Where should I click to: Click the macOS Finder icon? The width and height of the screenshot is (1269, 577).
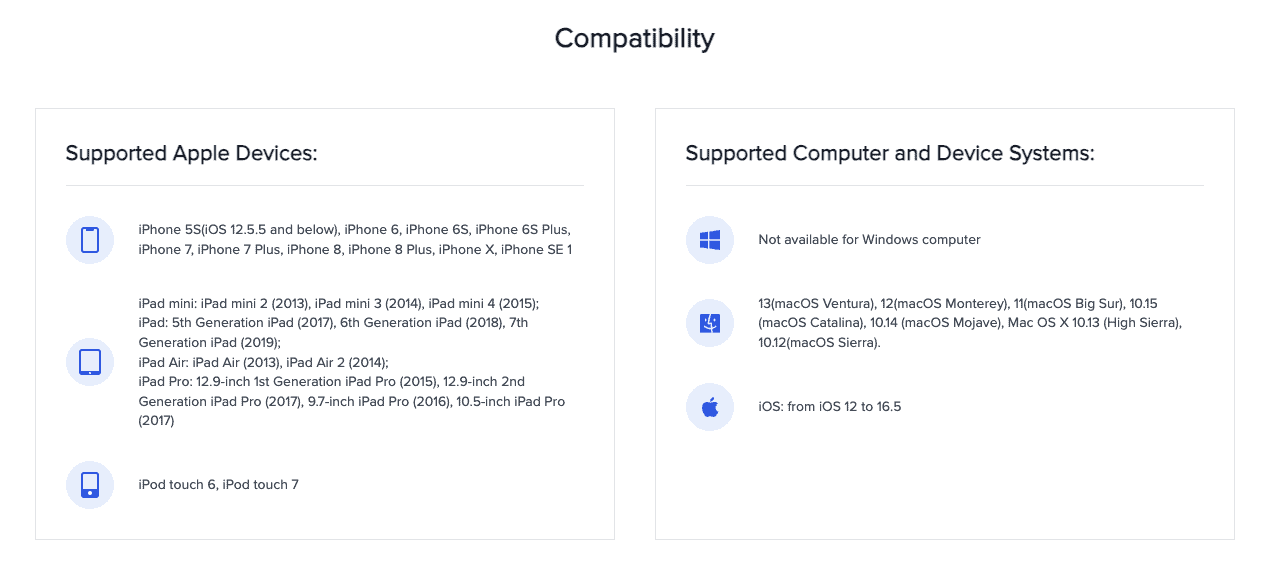(x=710, y=323)
